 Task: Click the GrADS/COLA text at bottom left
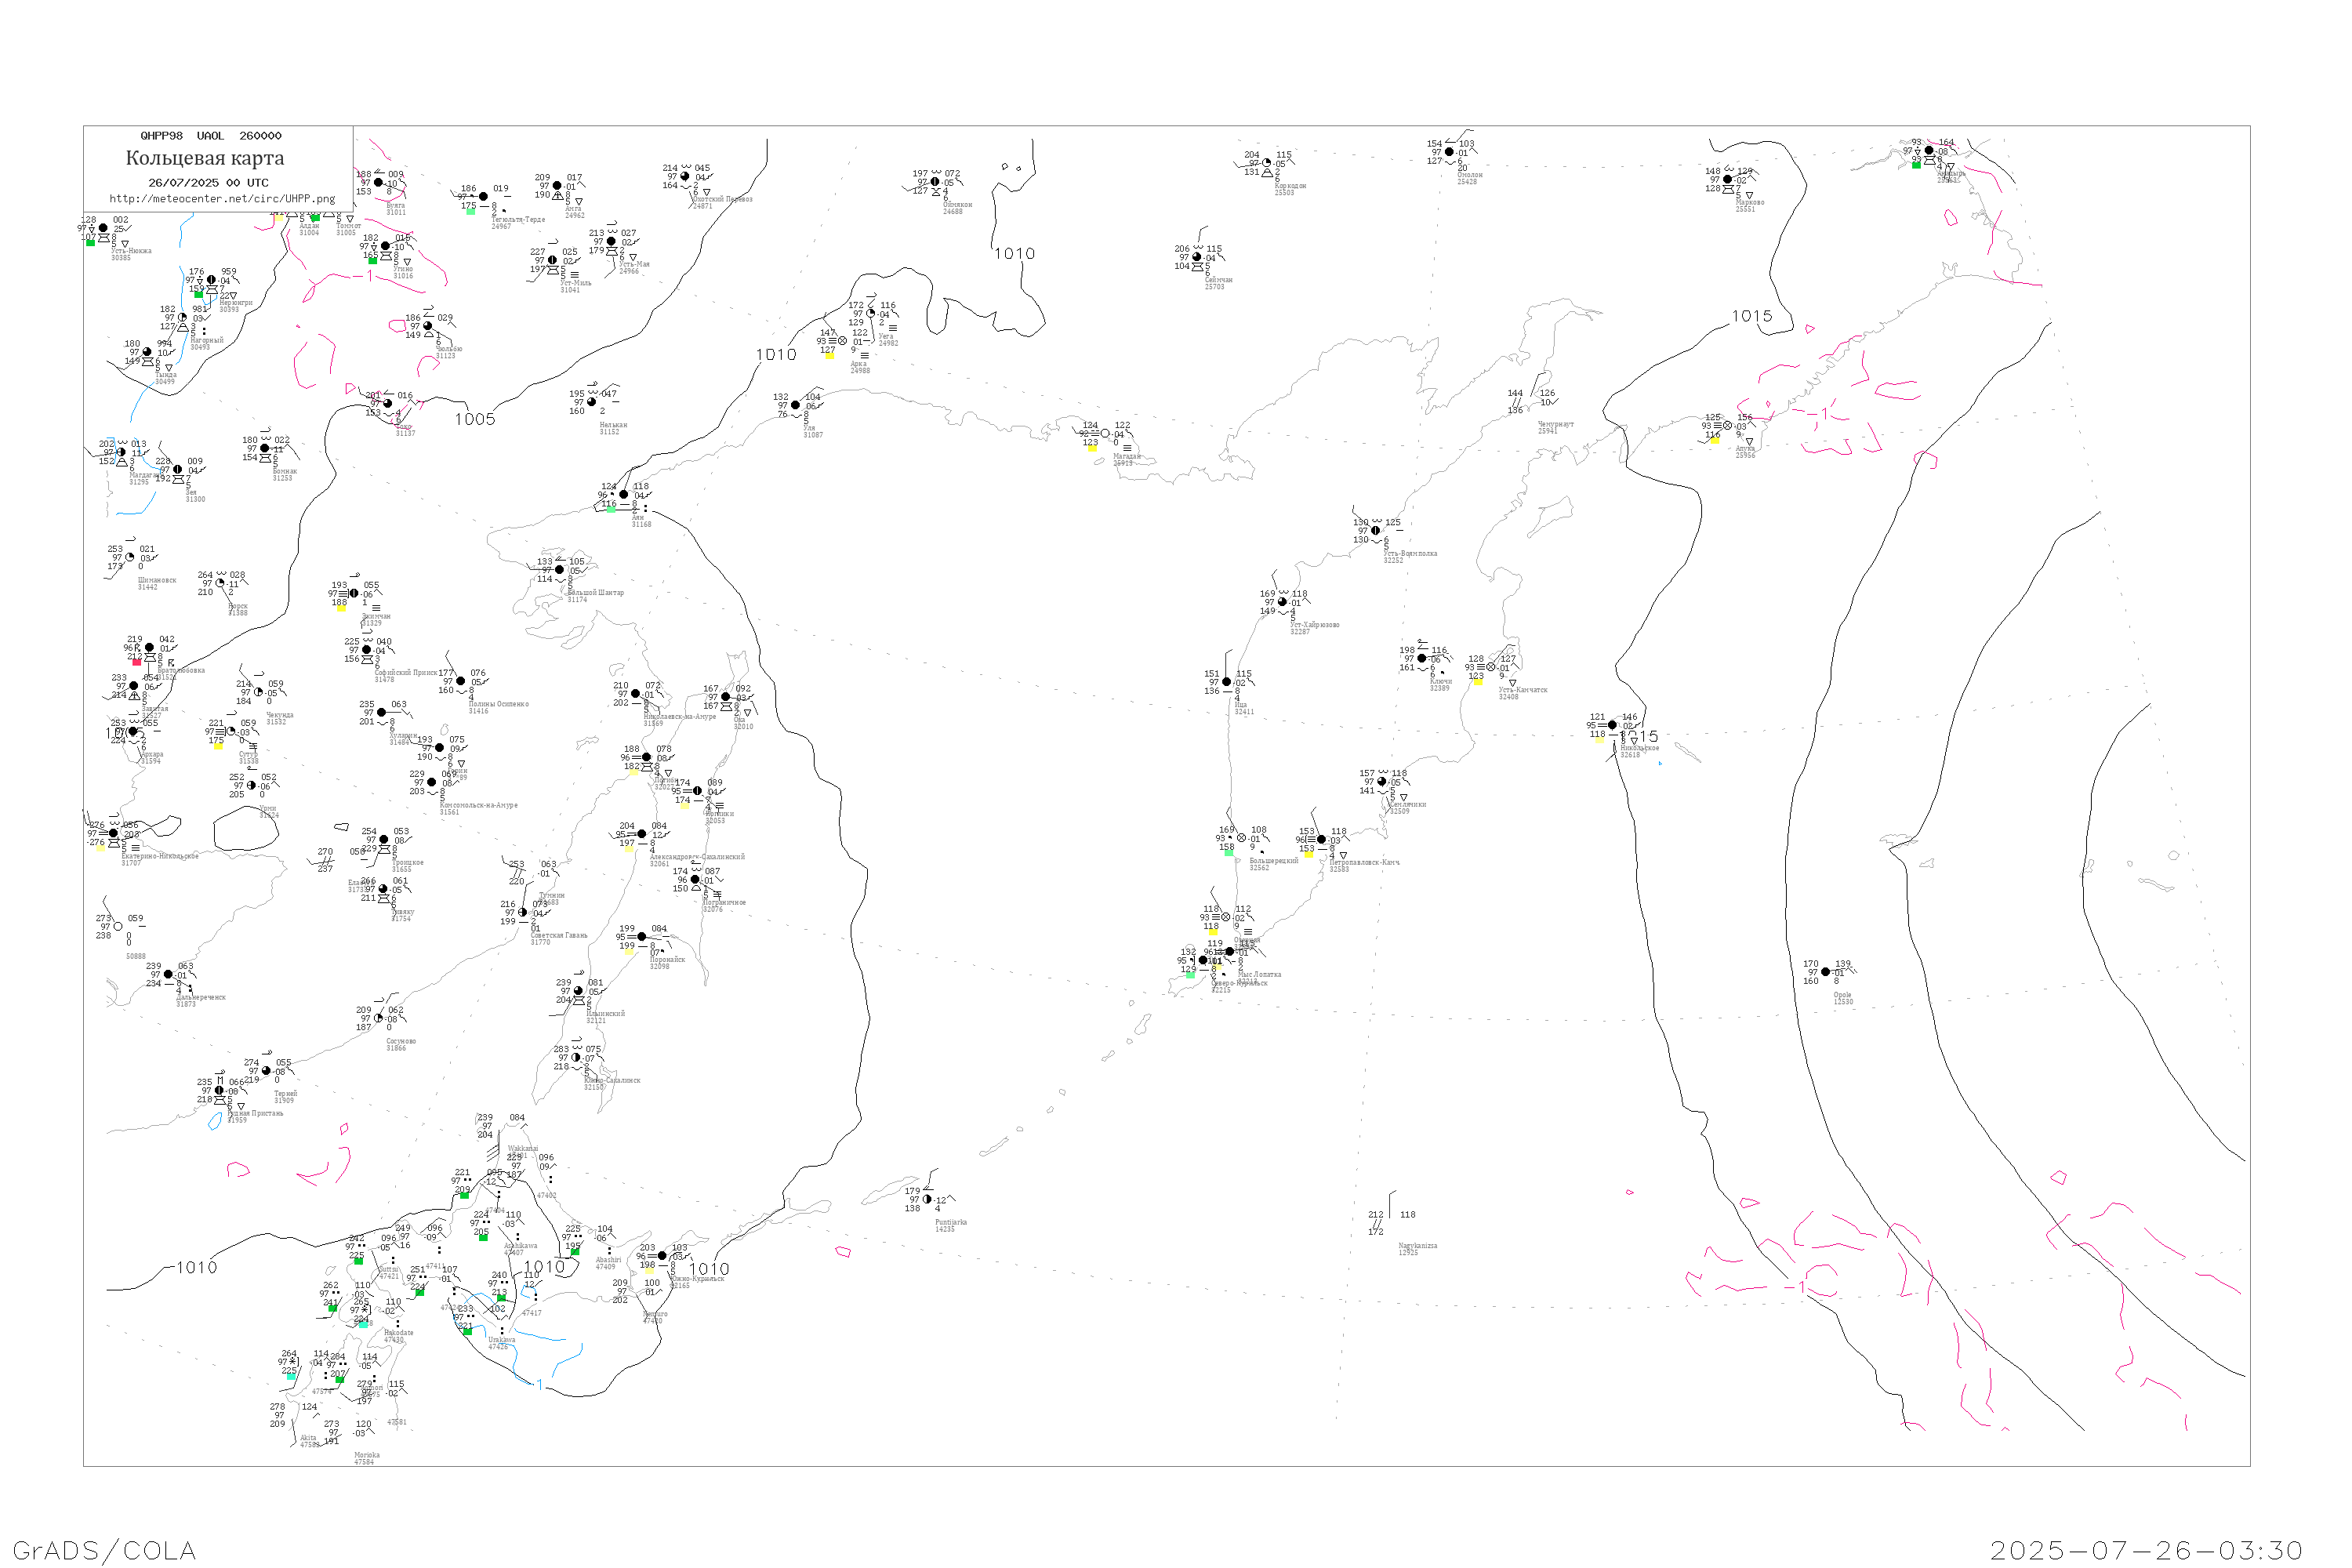tap(104, 1550)
